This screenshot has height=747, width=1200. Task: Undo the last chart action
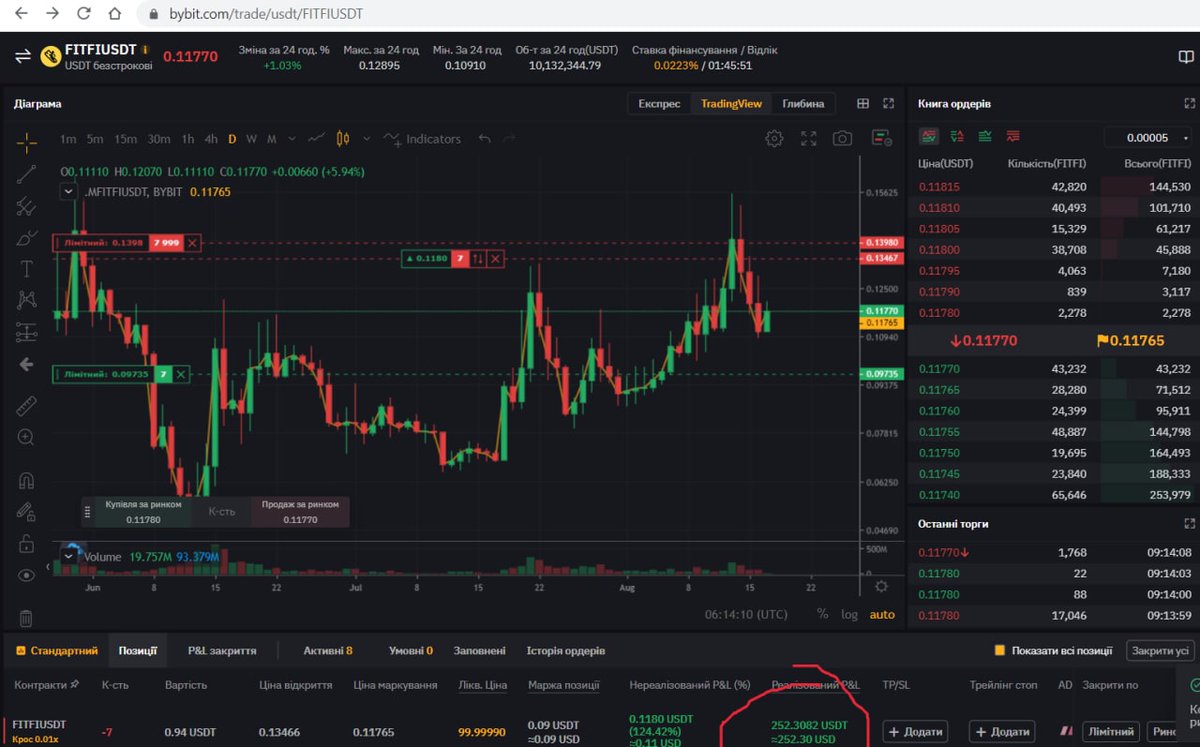point(485,139)
